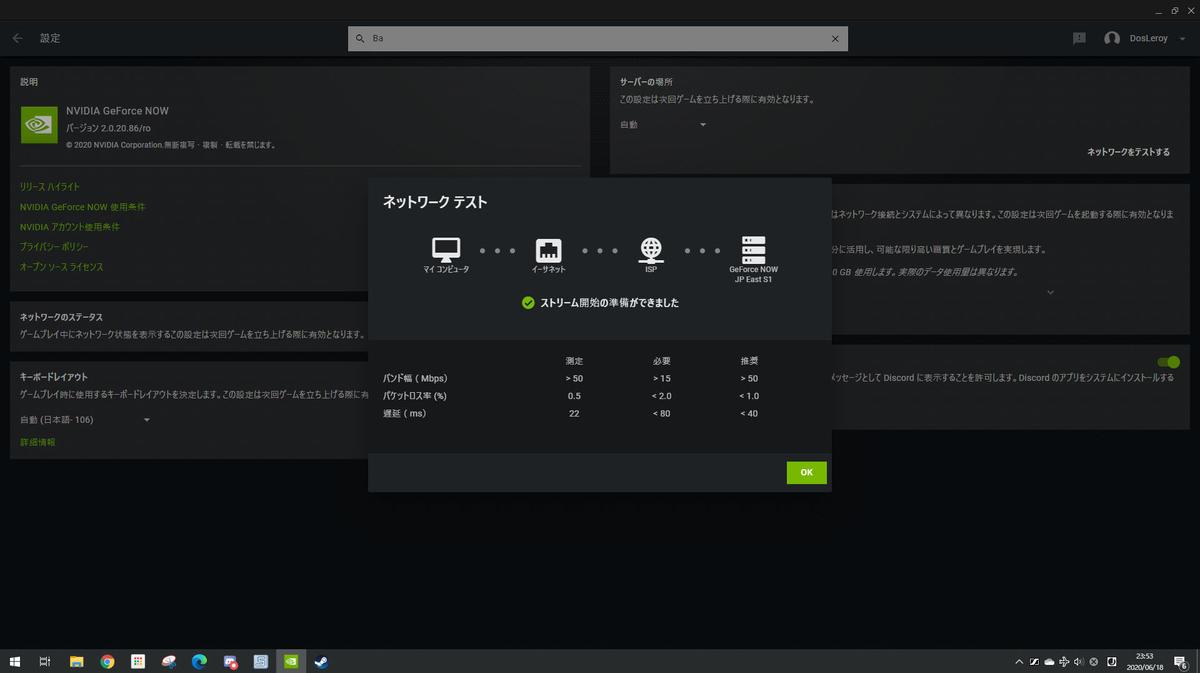The image size is (1200, 673).
Task: Open Windows Start menu
Action: click(15, 661)
